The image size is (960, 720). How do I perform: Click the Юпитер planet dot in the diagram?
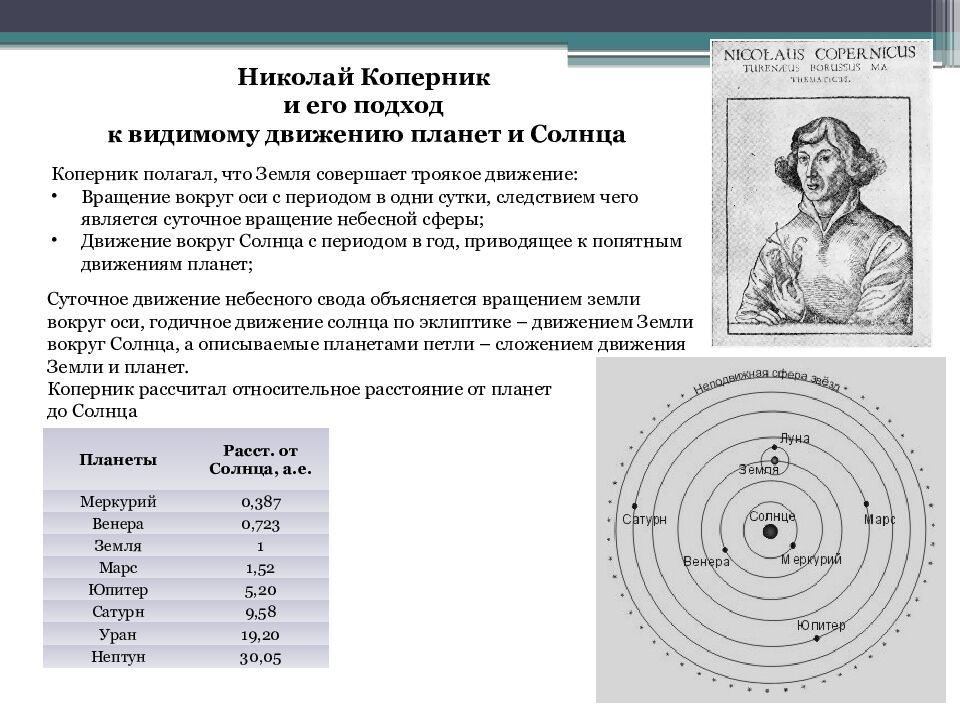click(x=818, y=640)
